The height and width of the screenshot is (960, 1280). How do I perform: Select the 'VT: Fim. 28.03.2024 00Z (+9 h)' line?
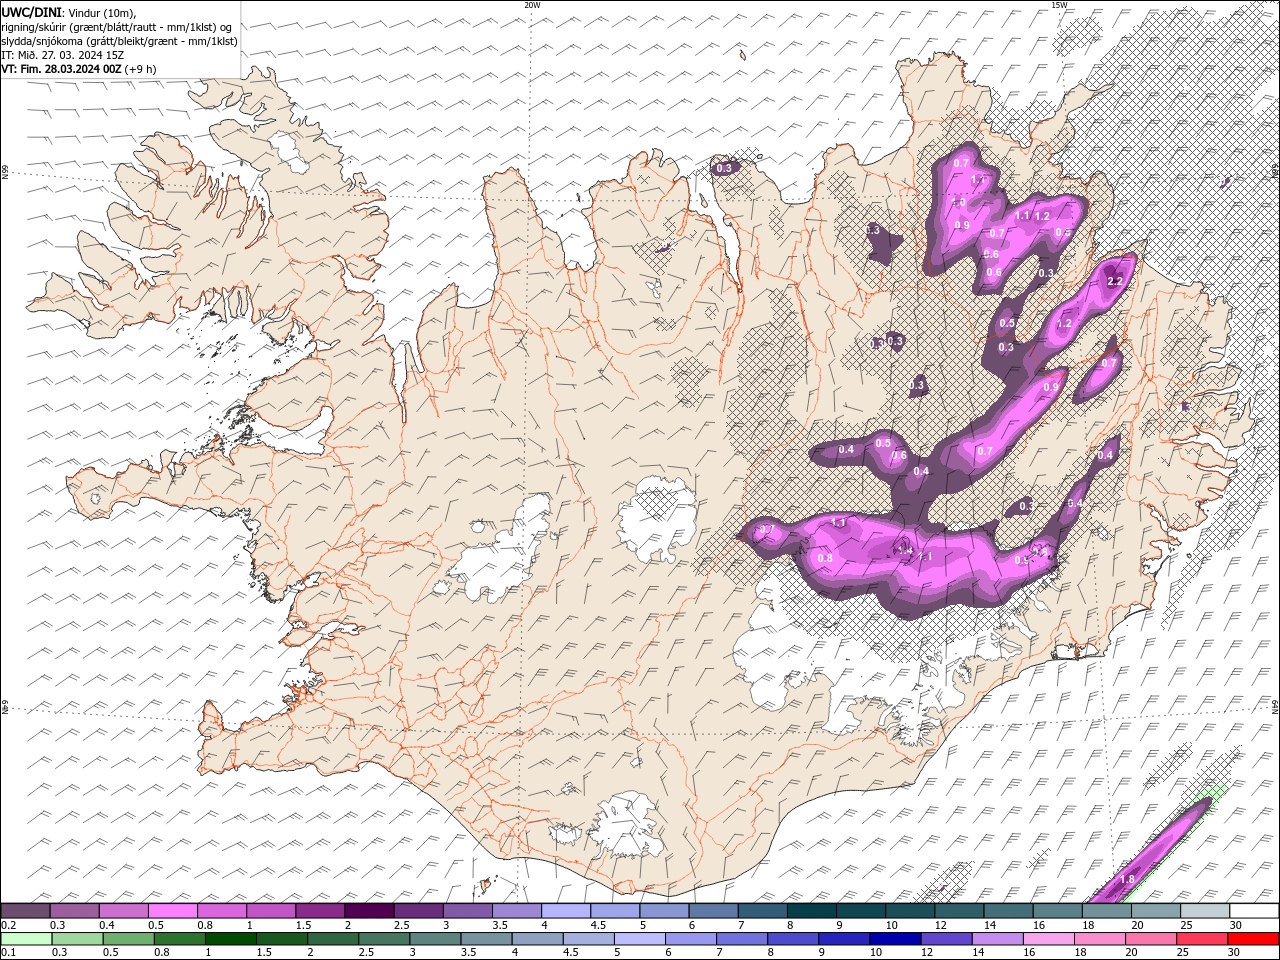click(x=78, y=69)
